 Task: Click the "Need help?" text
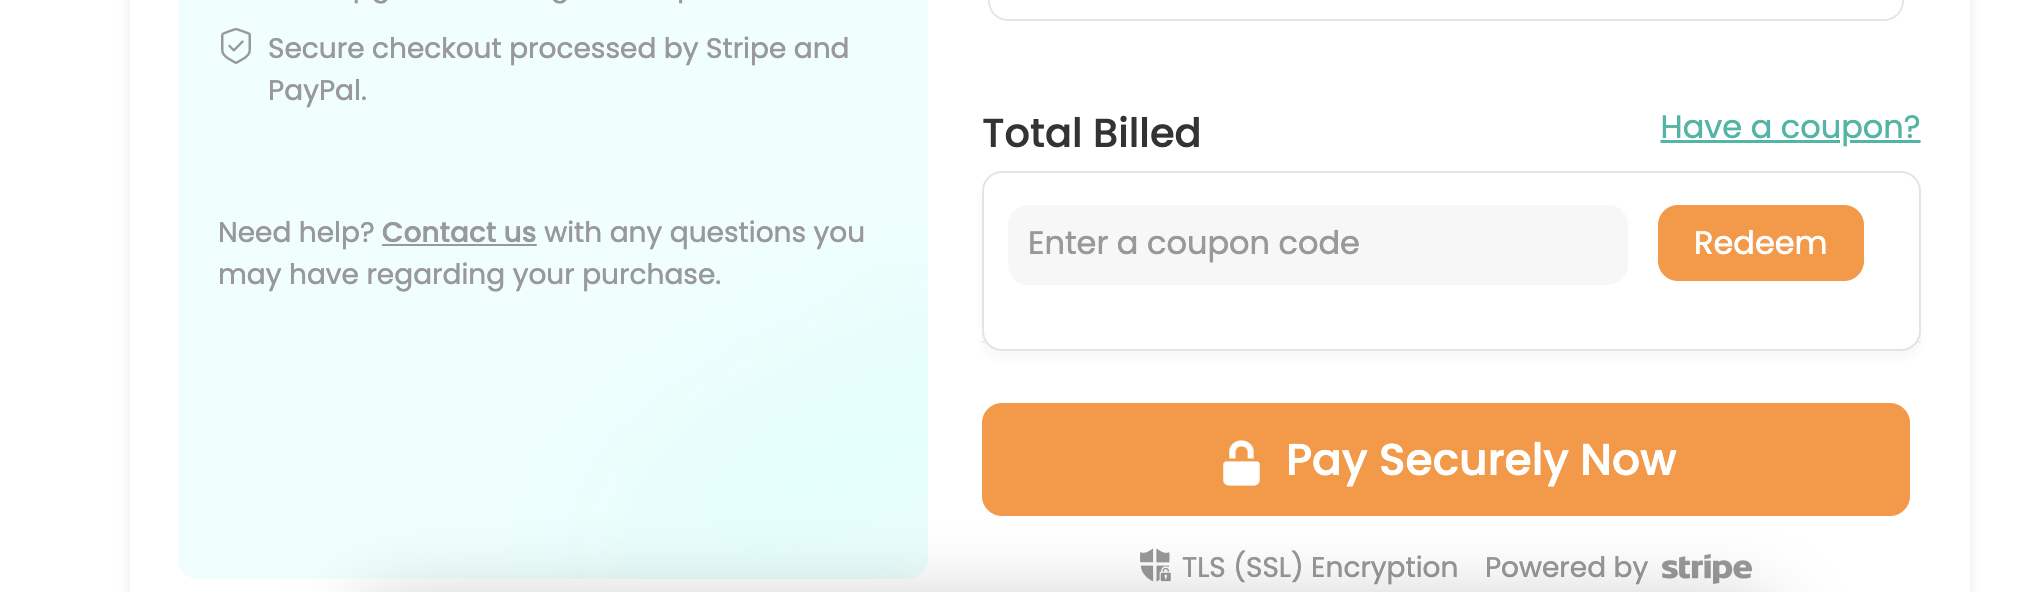[296, 232]
